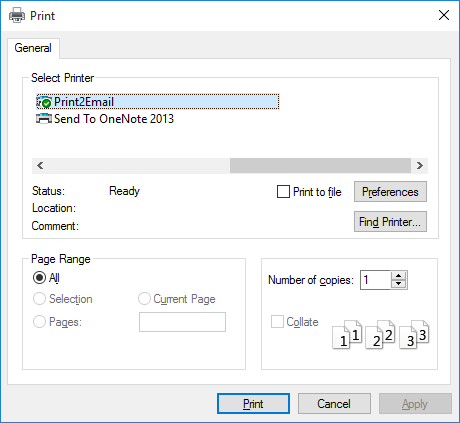Select the Send To OneNote 2013 printer icon
The image size is (460, 423).
coord(44,119)
